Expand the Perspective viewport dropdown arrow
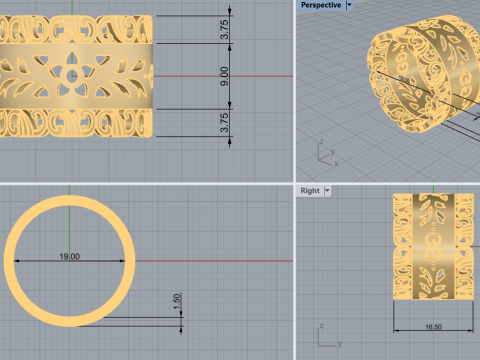480x360 pixels. click(x=349, y=5)
